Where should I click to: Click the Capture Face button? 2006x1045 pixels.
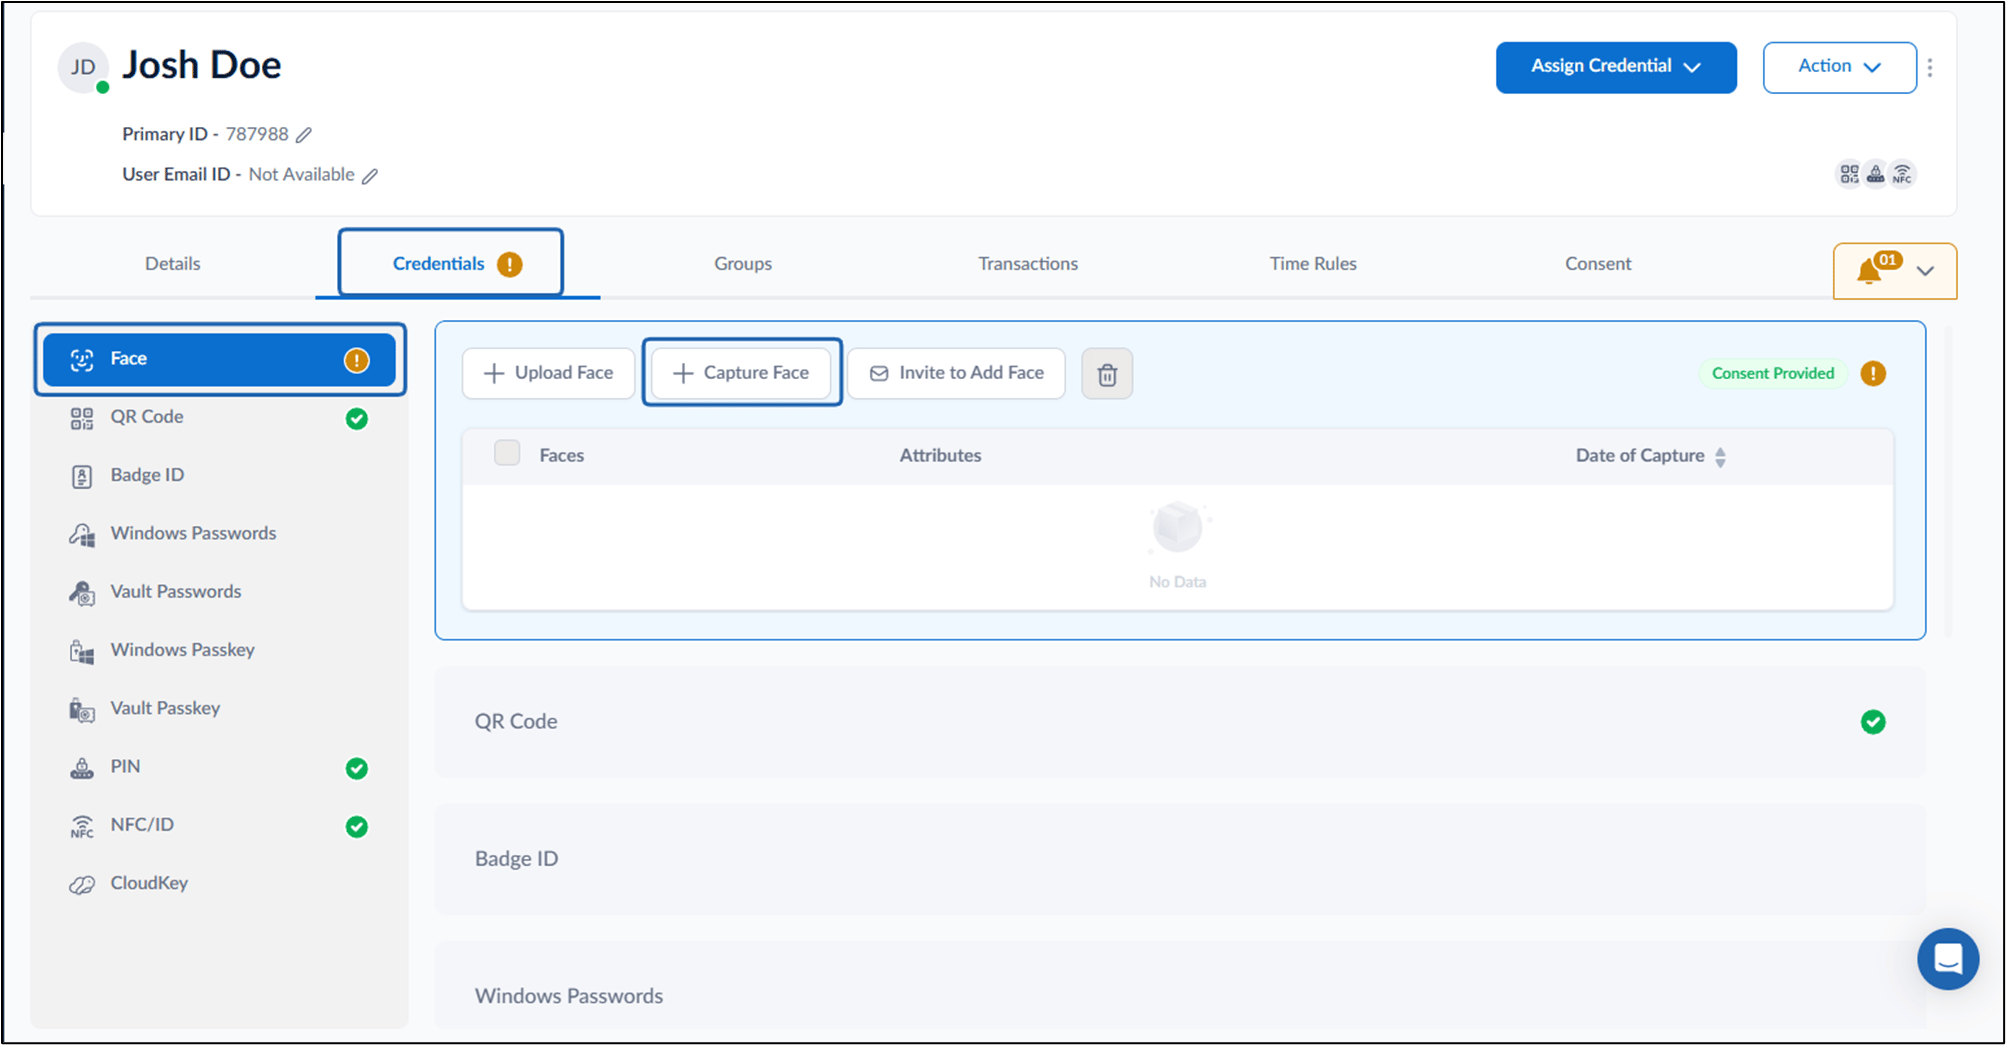741,373
